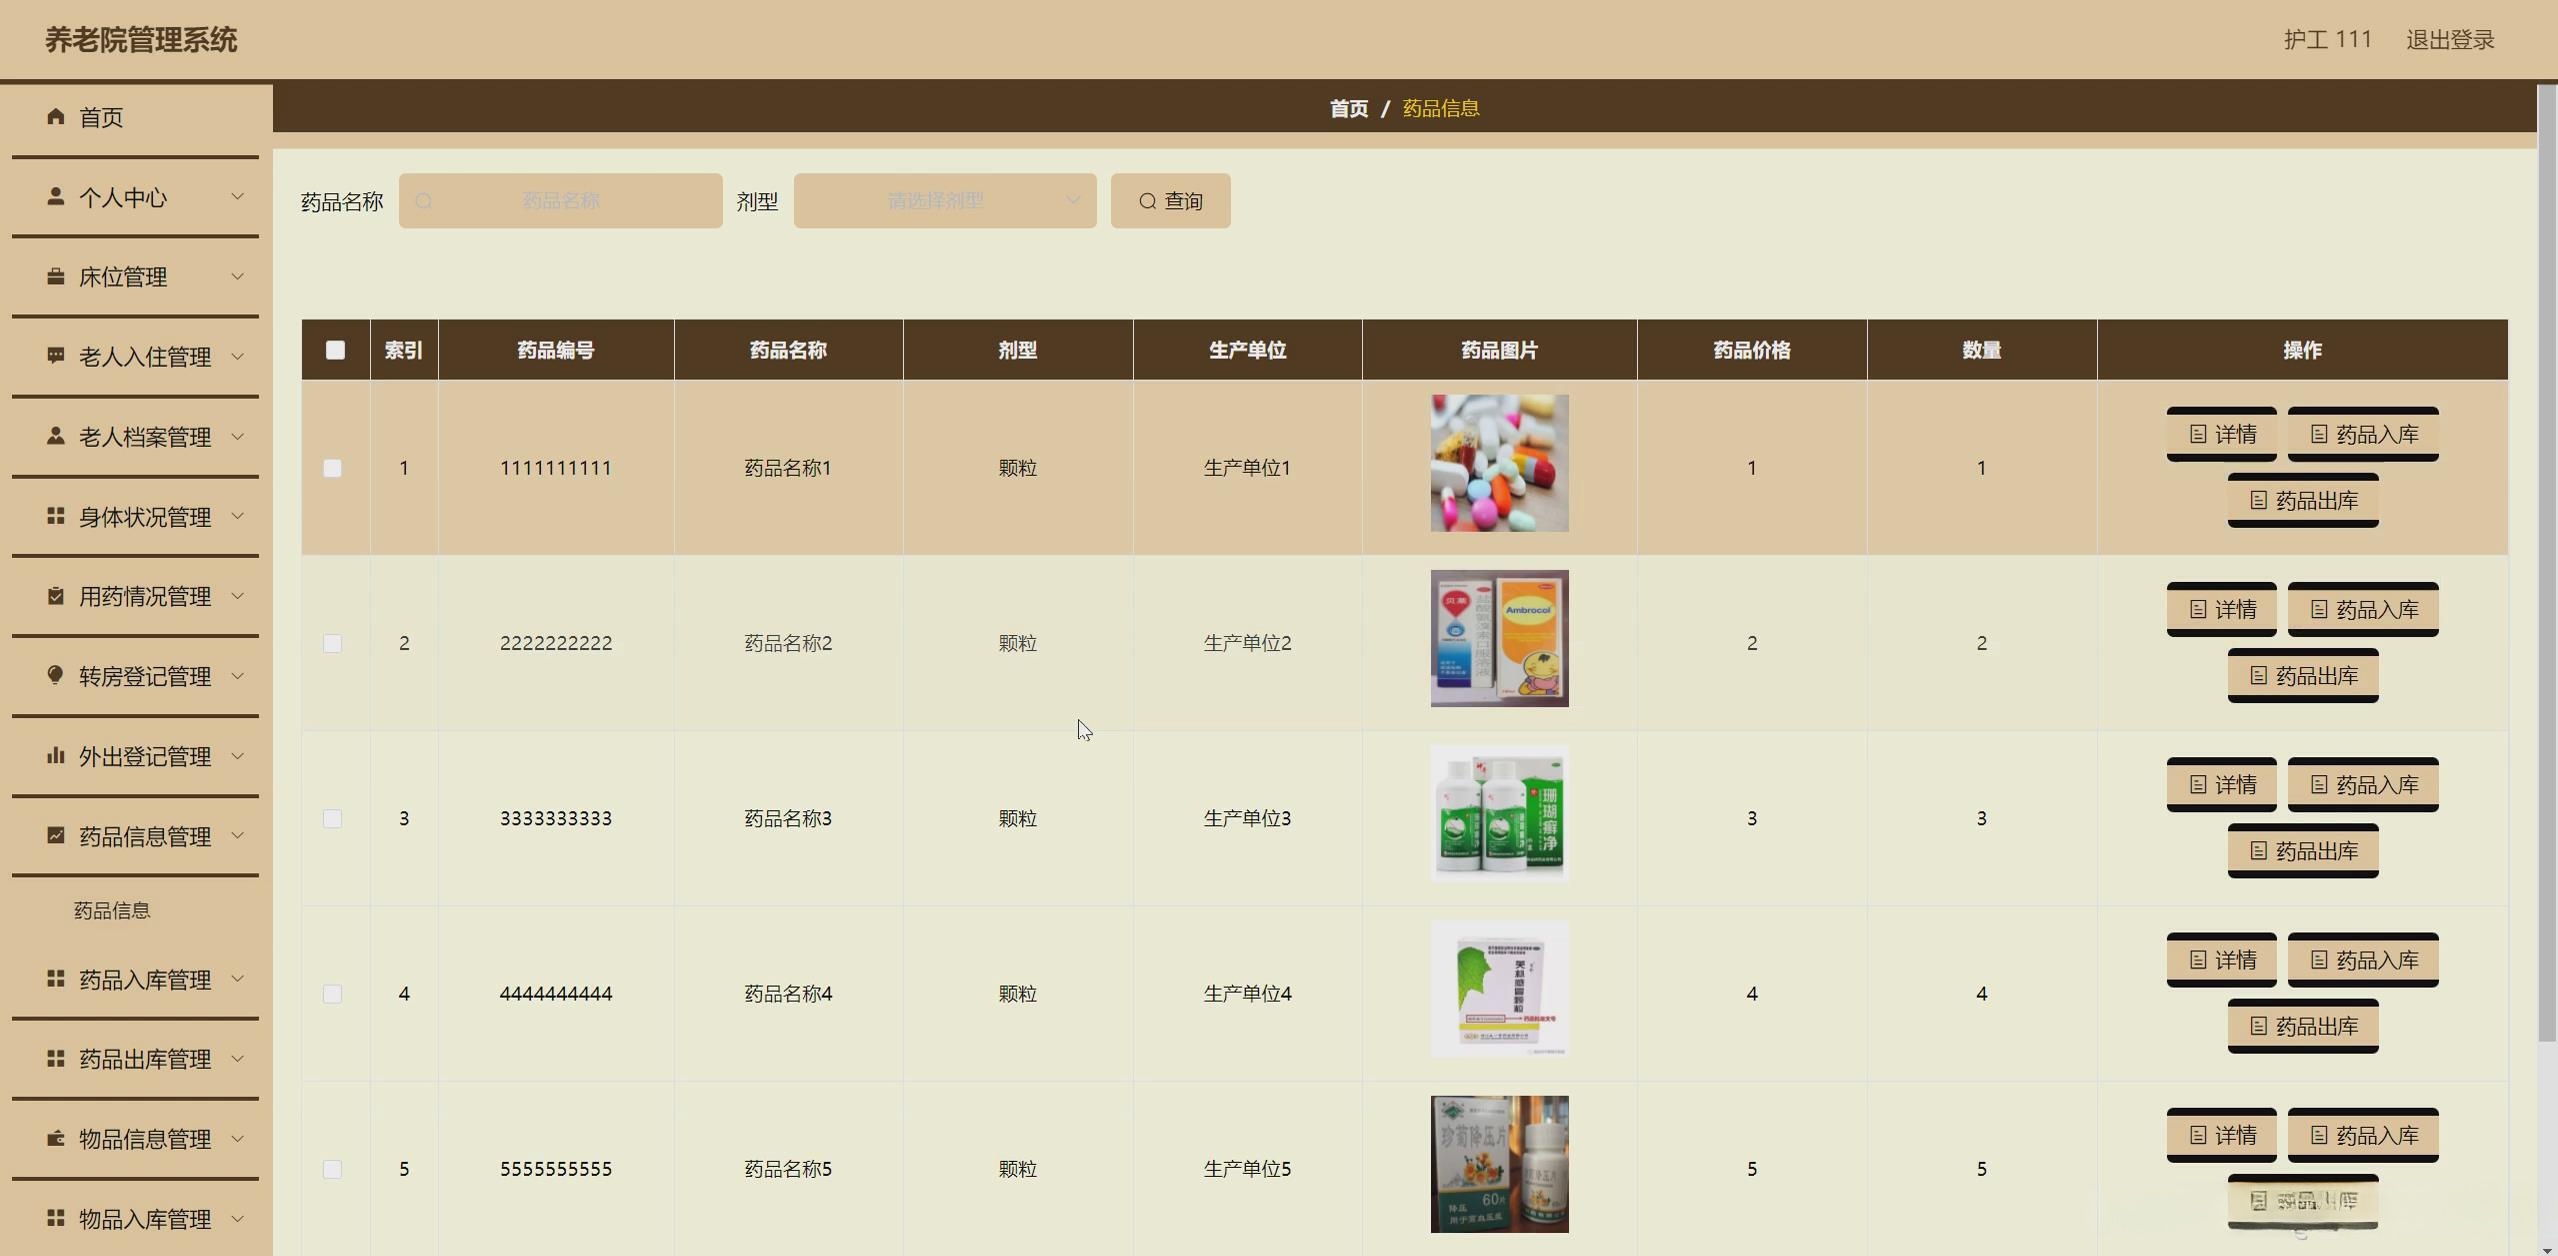
Task: Click the home icon beside 首页 in the sidebar
Action: click(56, 117)
